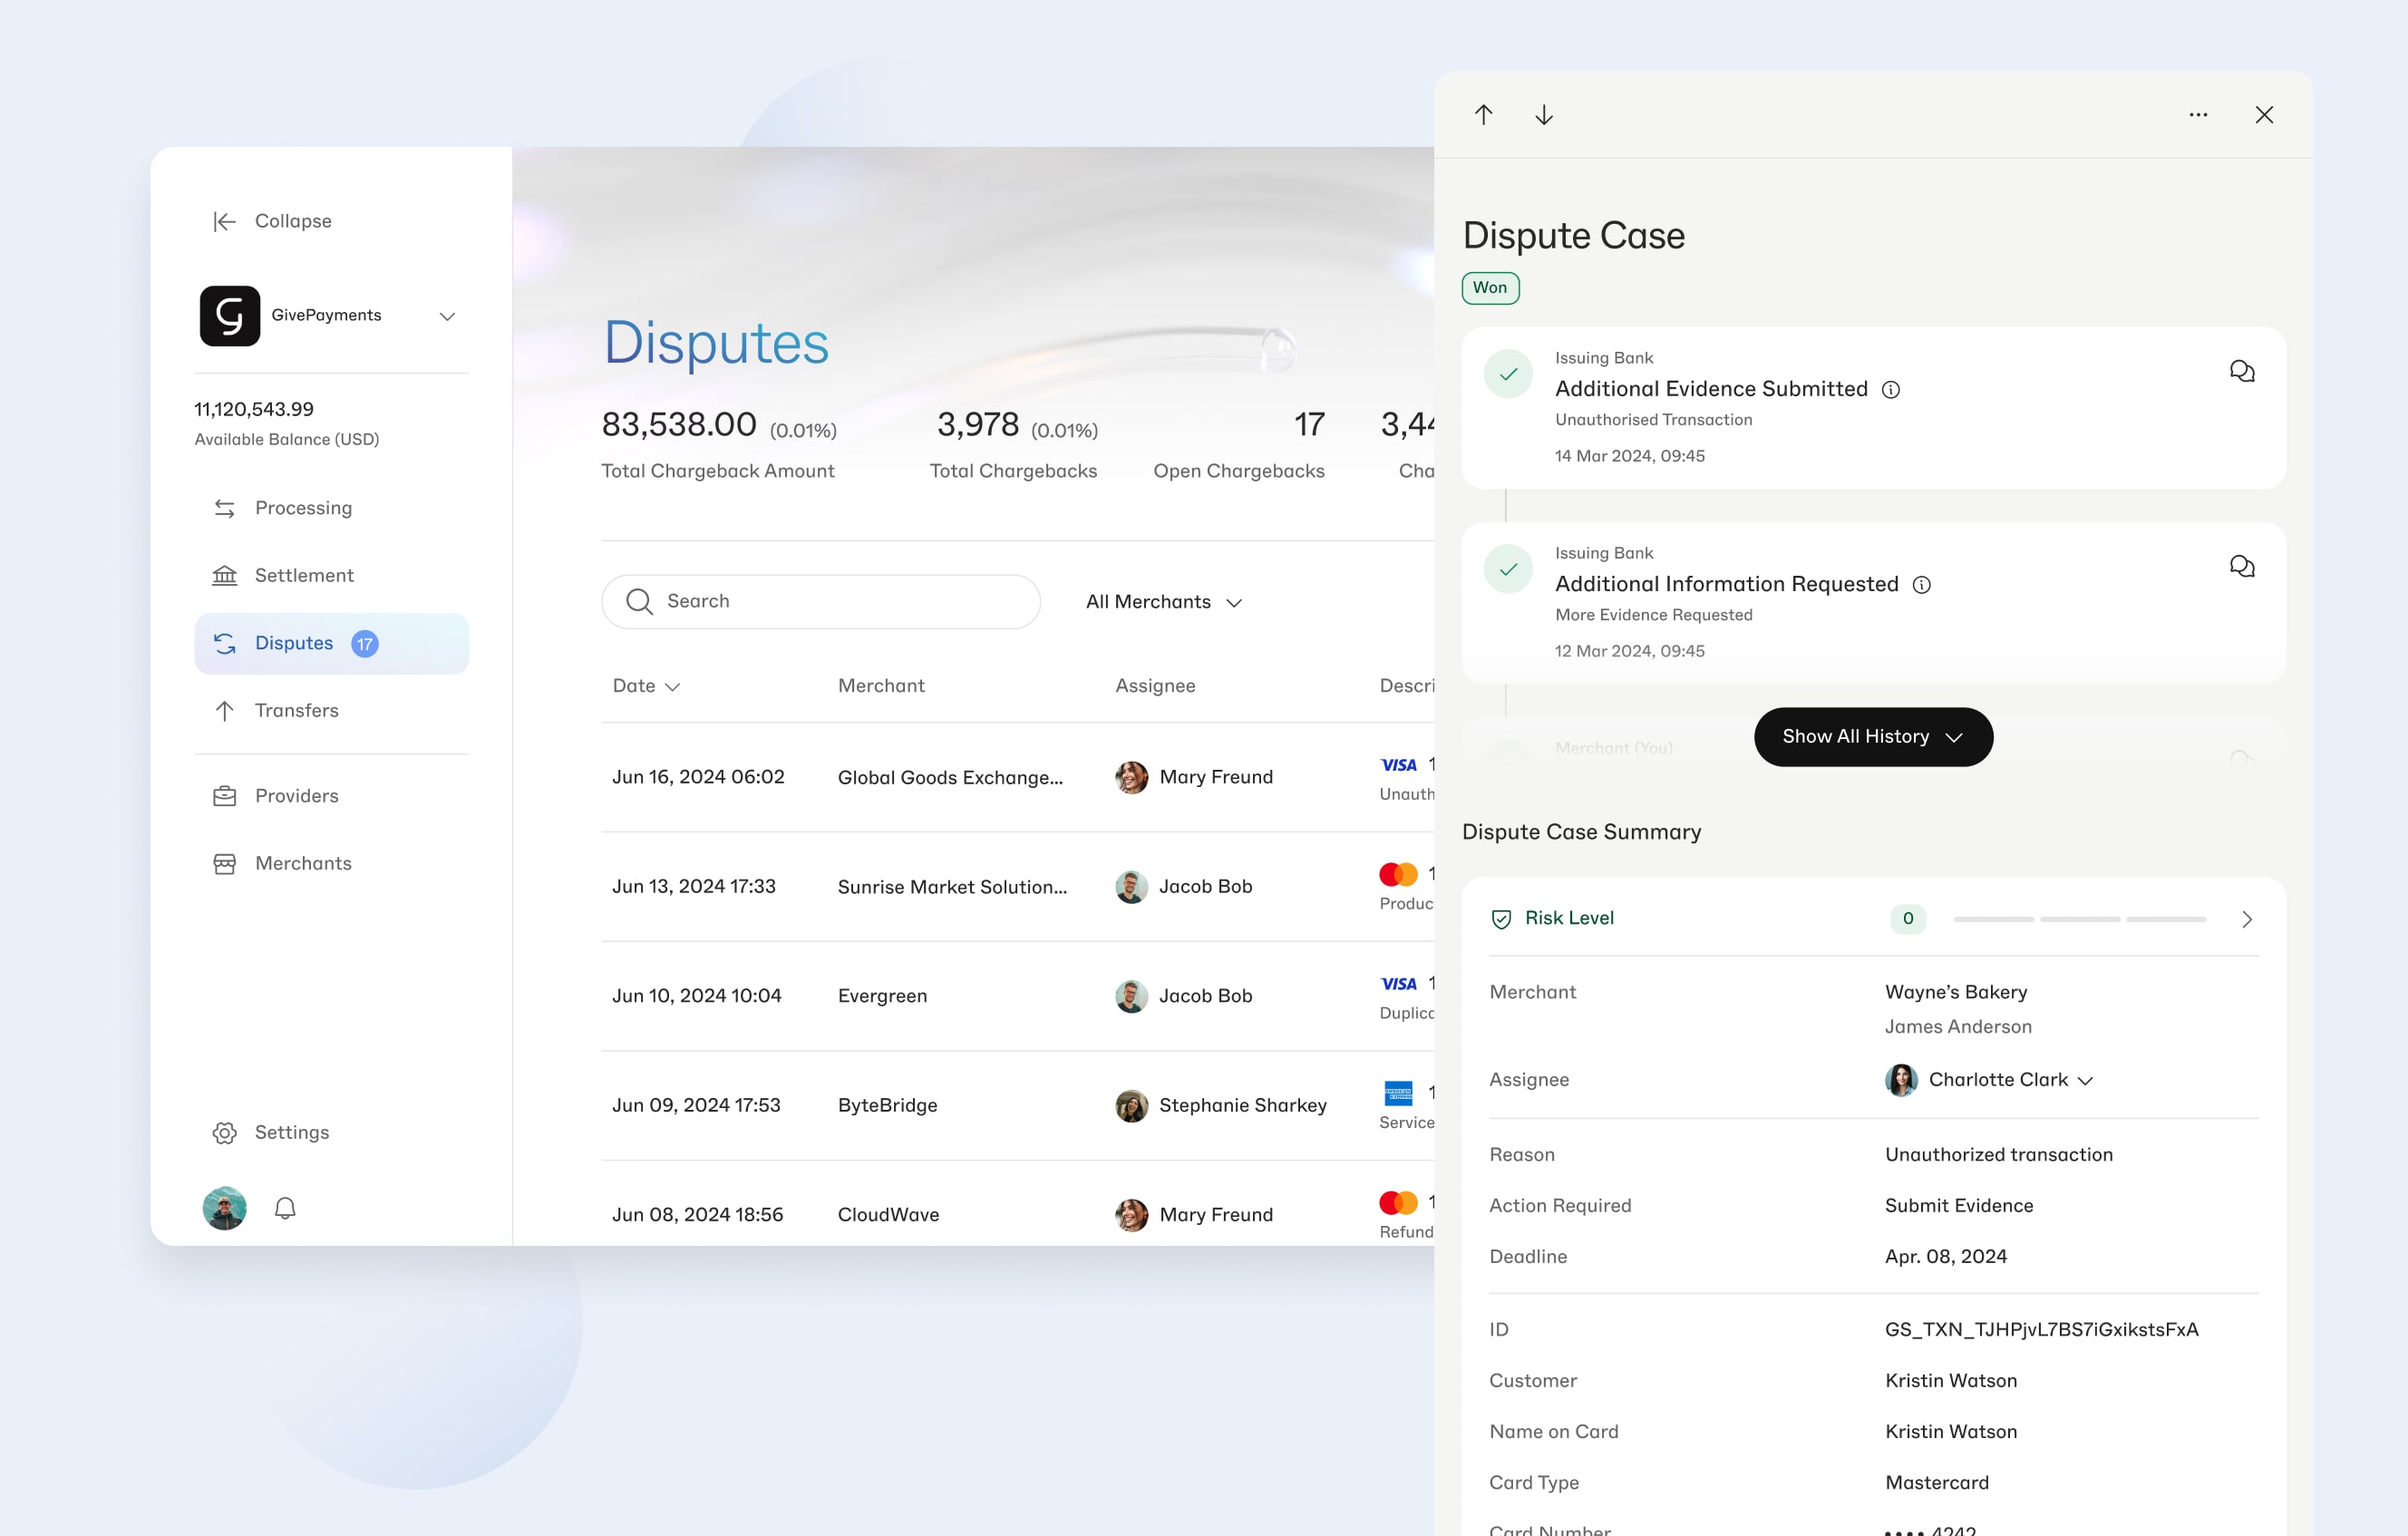Click the Search input field
Screen dimensions: 2408x1536
[x=820, y=601]
